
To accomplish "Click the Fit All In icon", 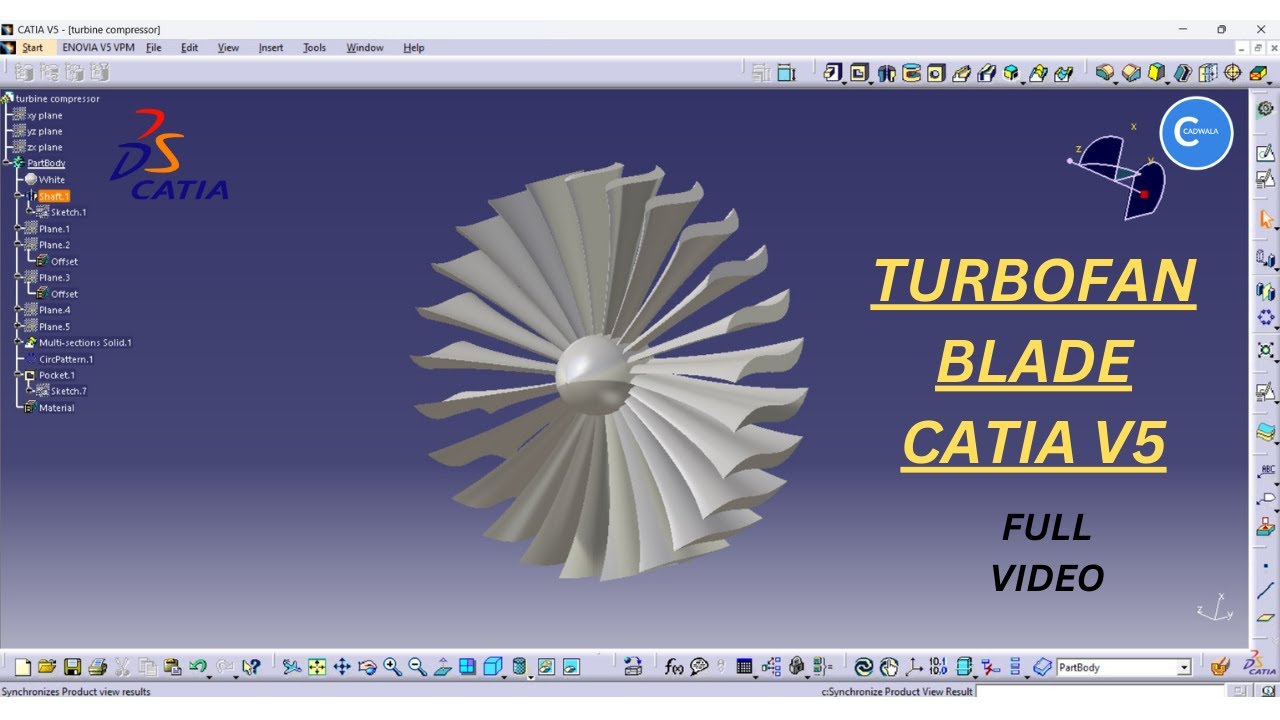I will click(x=317, y=667).
